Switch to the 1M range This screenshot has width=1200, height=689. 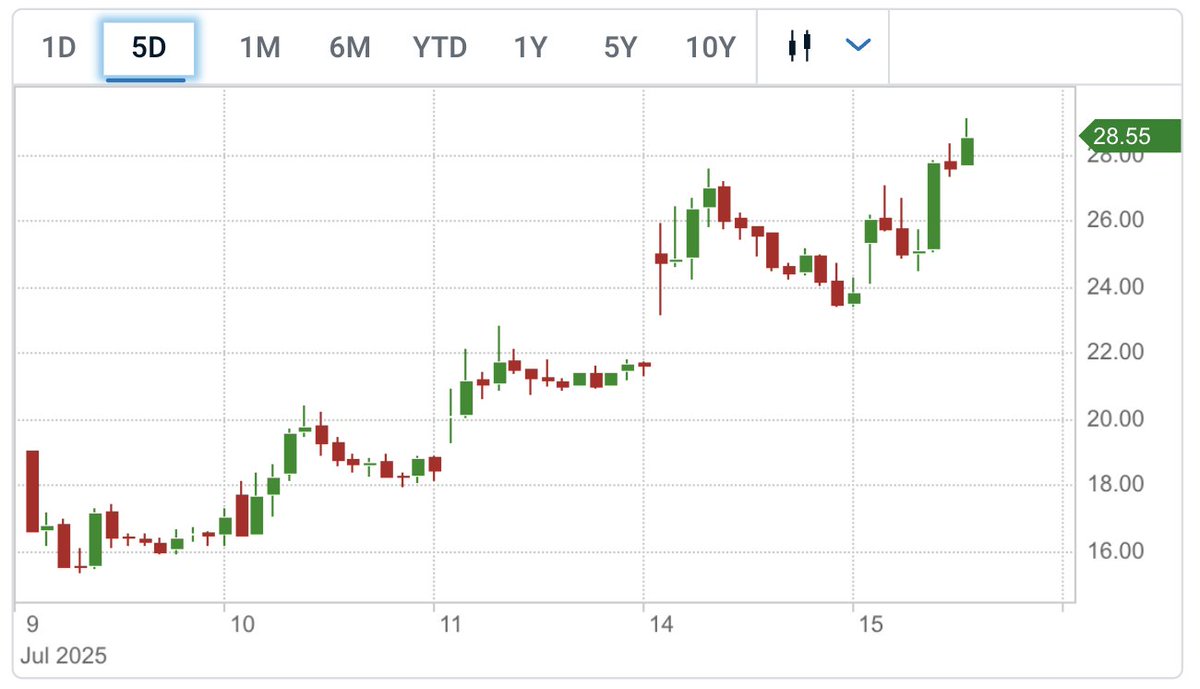coord(260,47)
